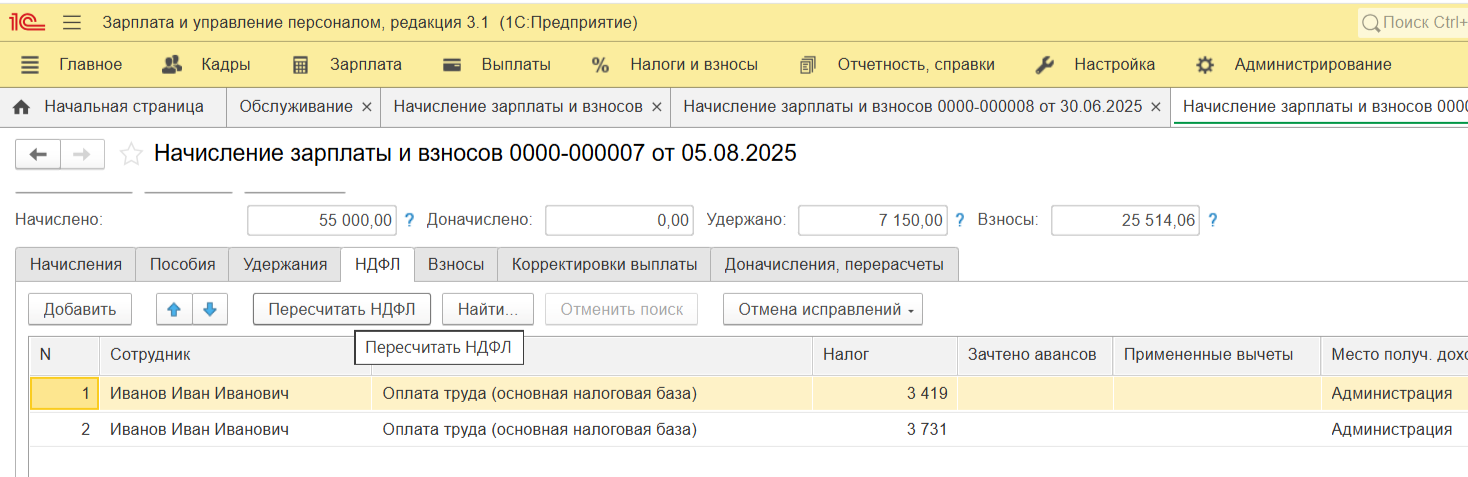This screenshot has height=477, width=1468.
Task: Click the Найти... button
Action: pos(487,309)
